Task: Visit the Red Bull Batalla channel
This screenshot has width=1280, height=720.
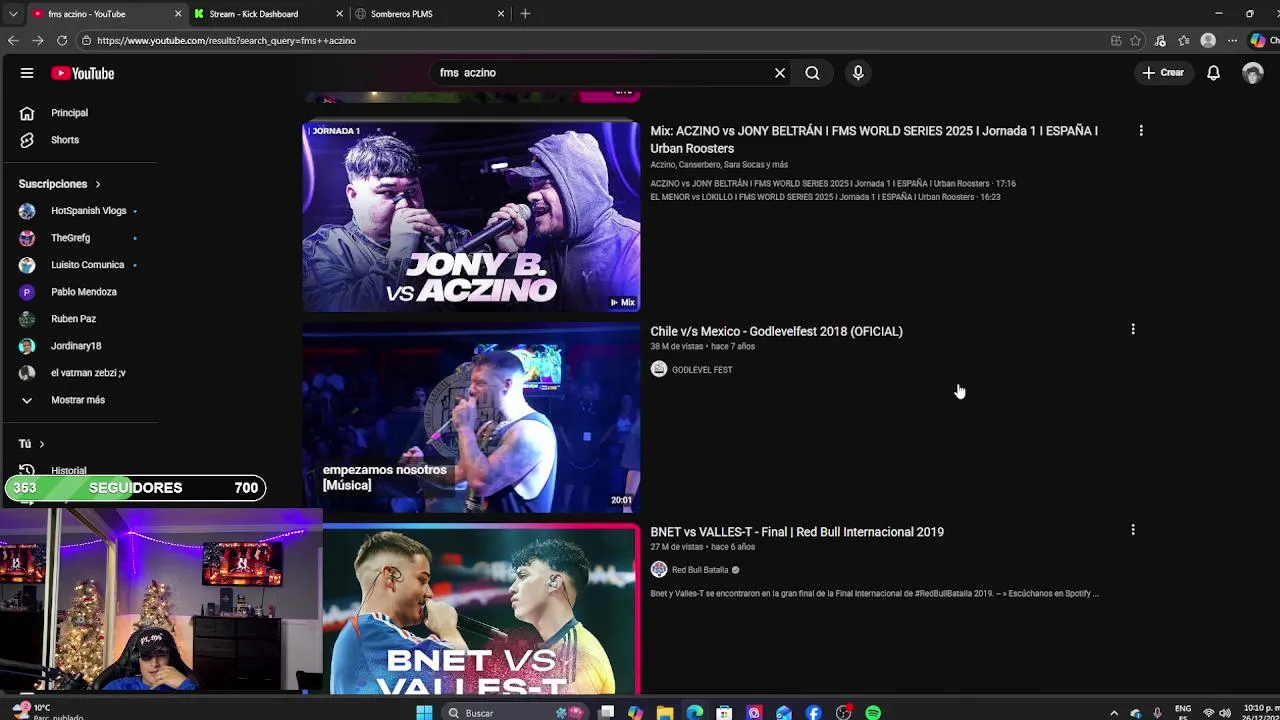Action: 700,570
